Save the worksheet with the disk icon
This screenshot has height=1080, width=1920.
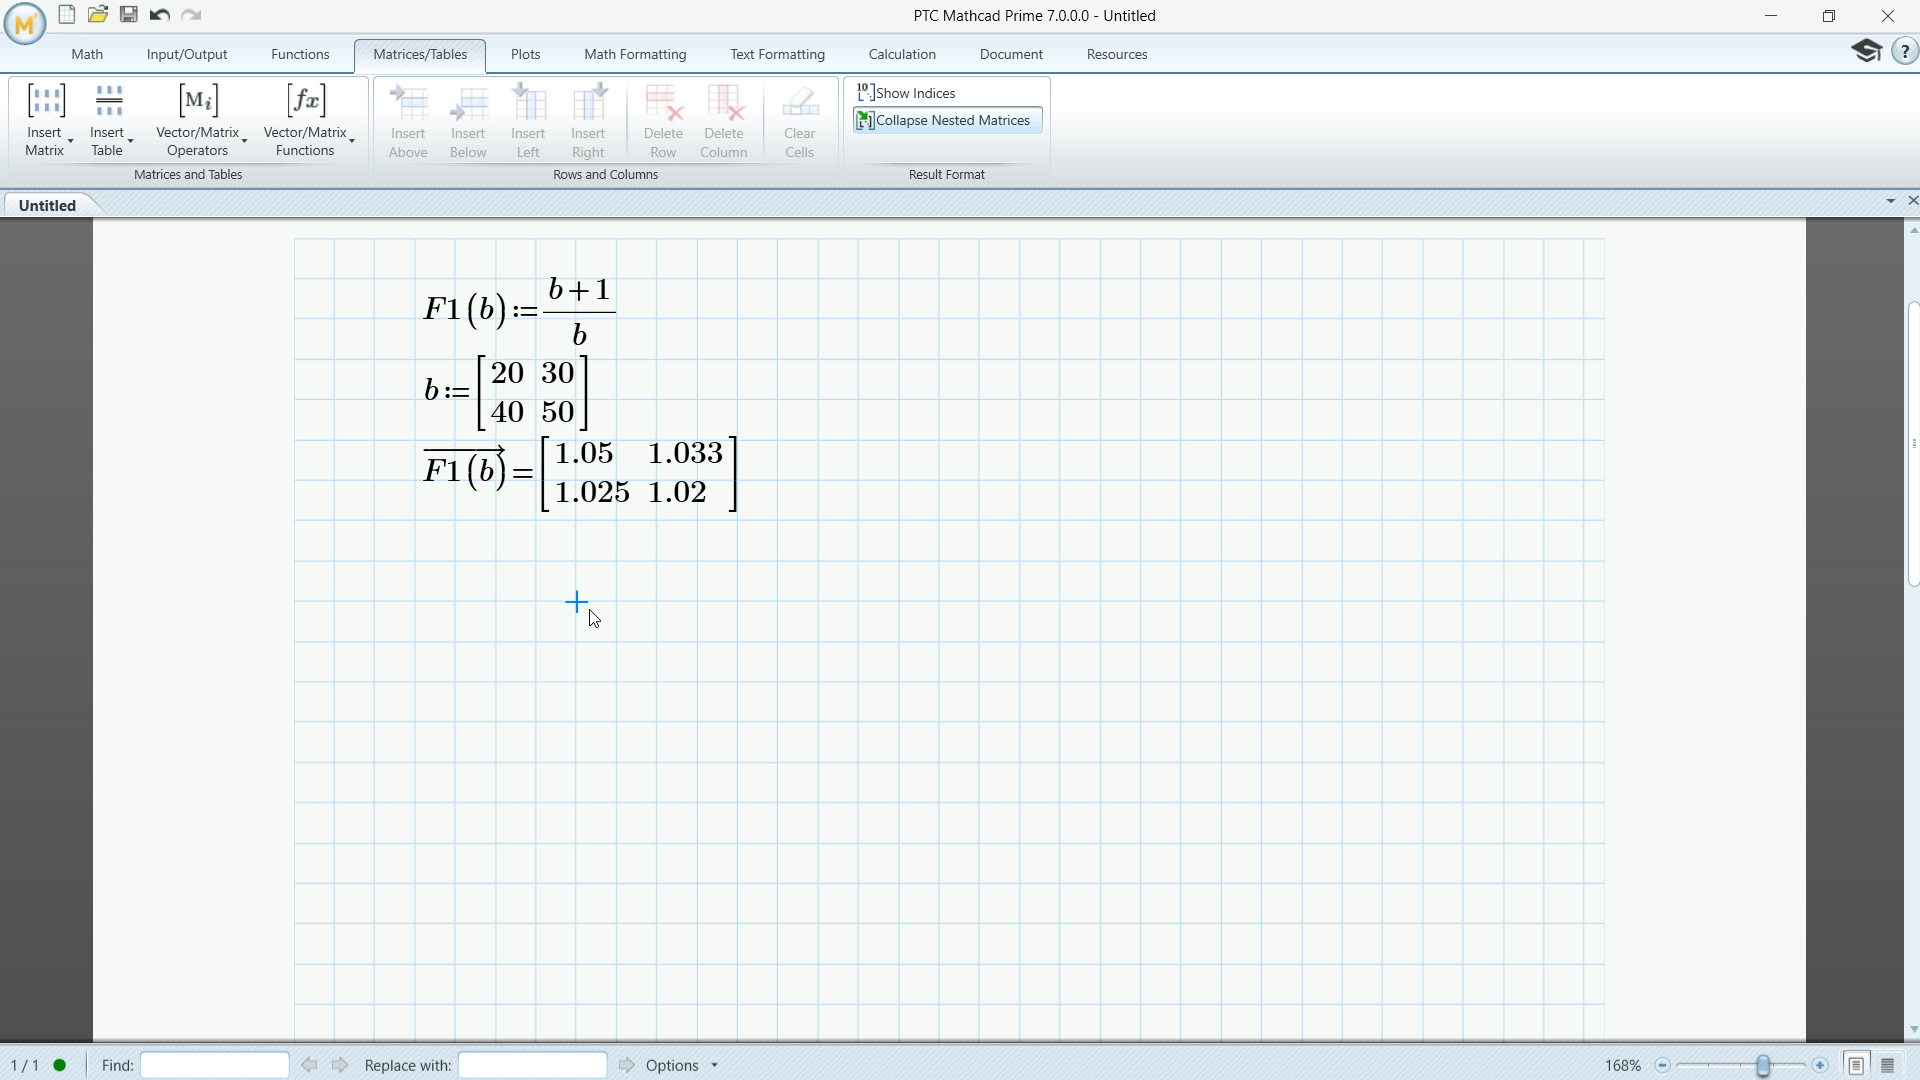(x=129, y=15)
